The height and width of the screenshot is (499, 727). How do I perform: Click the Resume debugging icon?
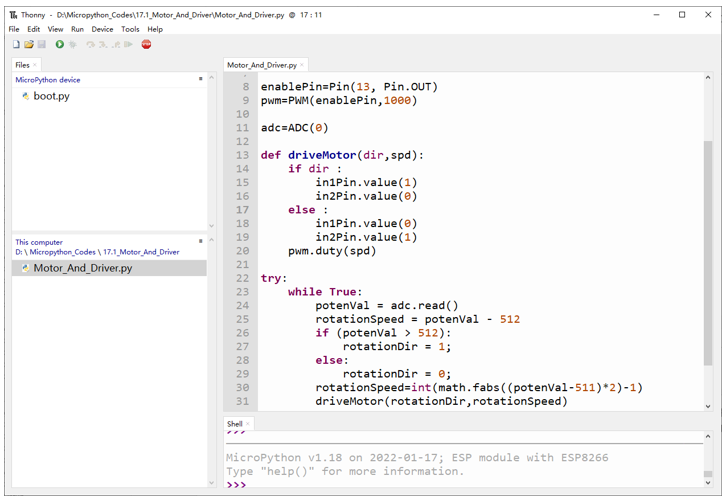(128, 45)
